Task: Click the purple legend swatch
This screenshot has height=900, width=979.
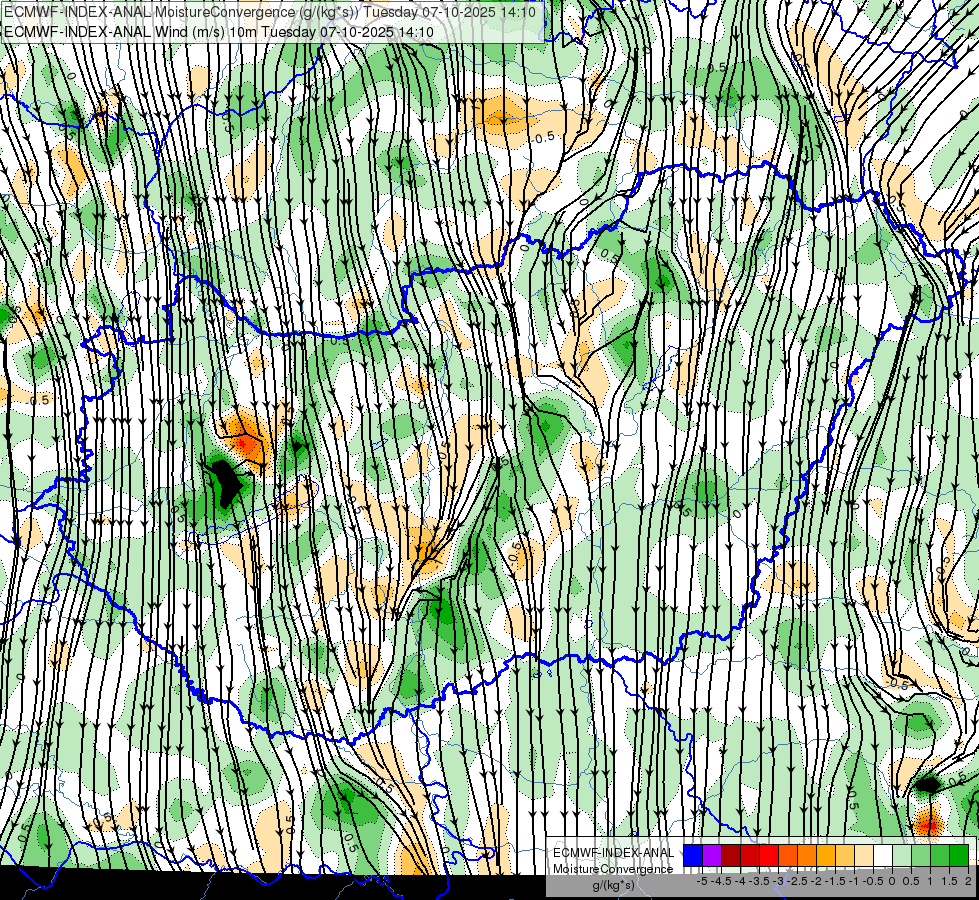Action: pyautogui.click(x=712, y=855)
